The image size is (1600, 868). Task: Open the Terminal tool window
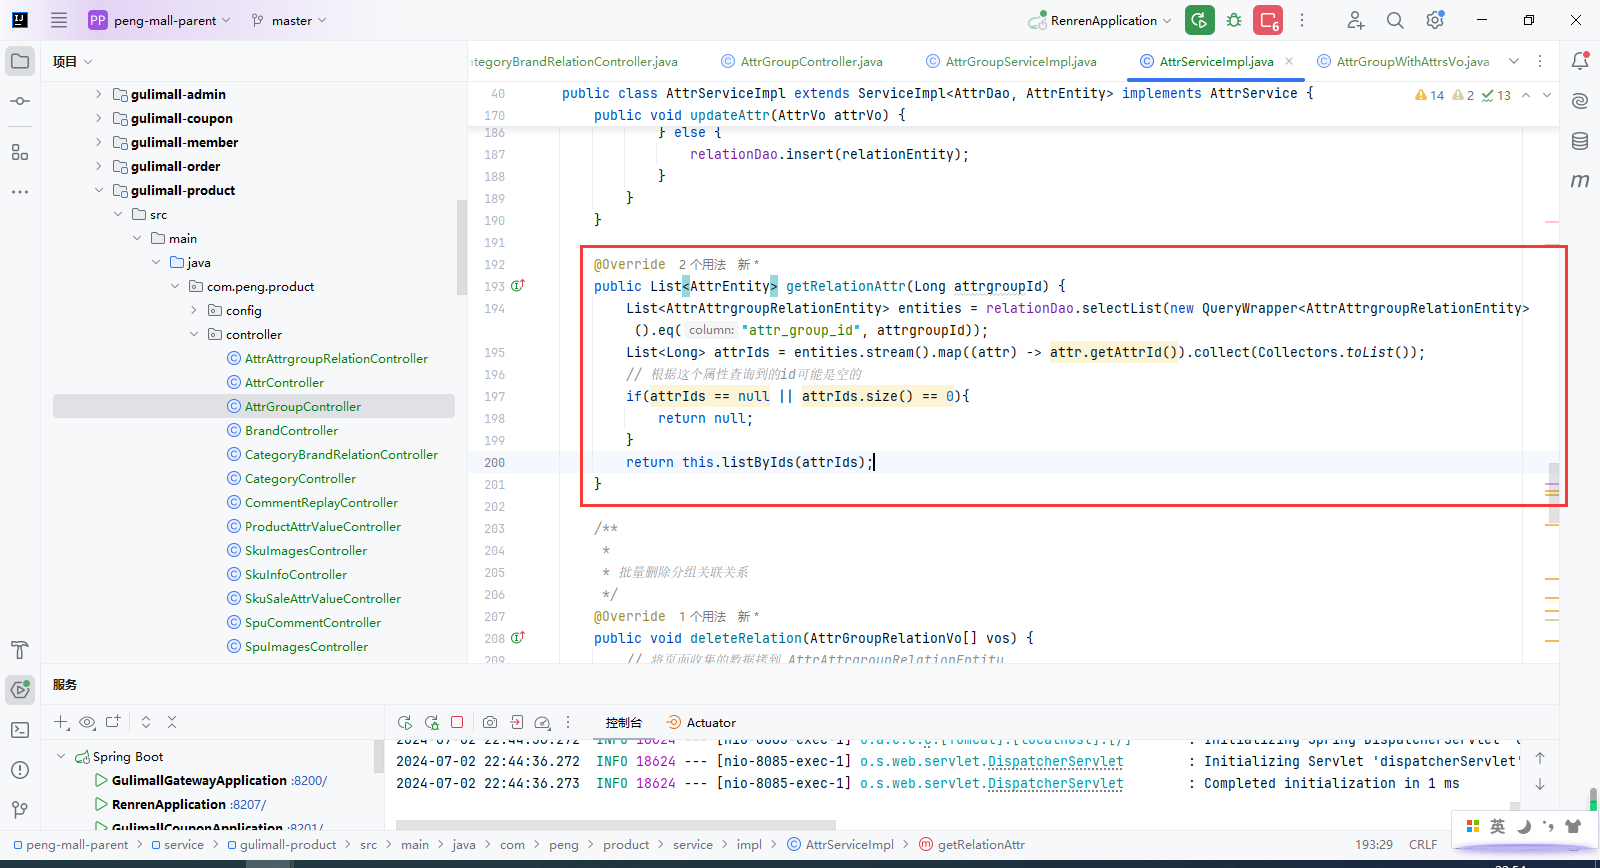20,730
